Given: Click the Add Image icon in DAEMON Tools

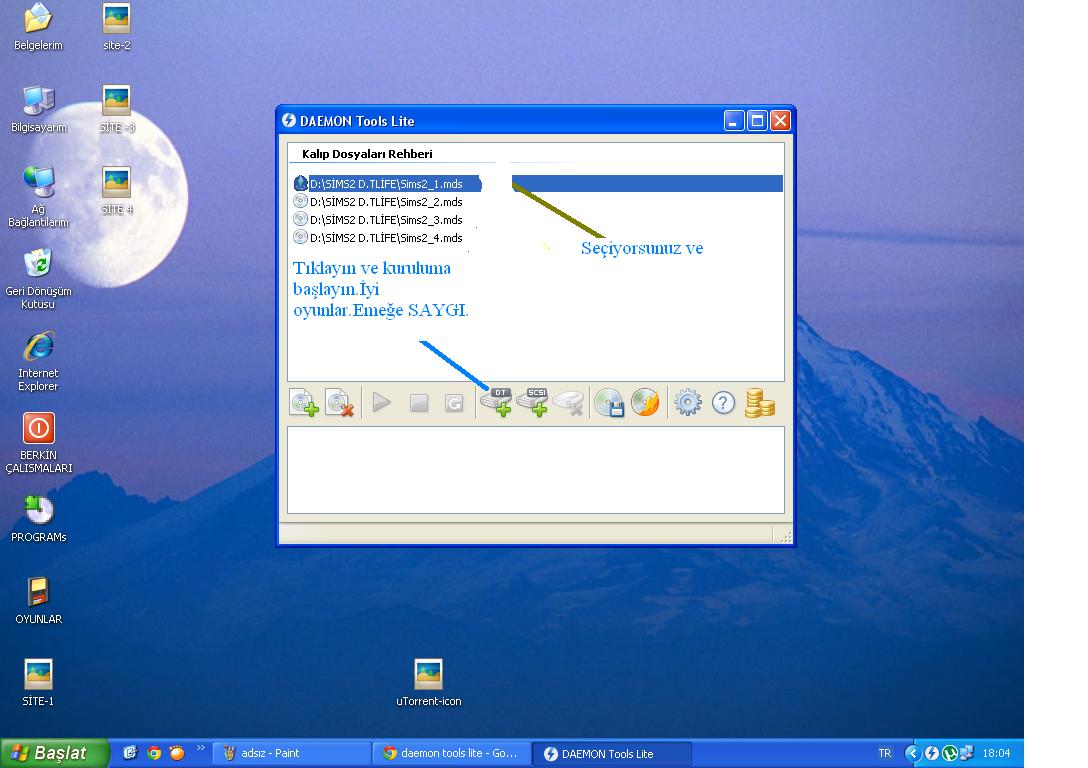Looking at the screenshot, I should point(304,402).
